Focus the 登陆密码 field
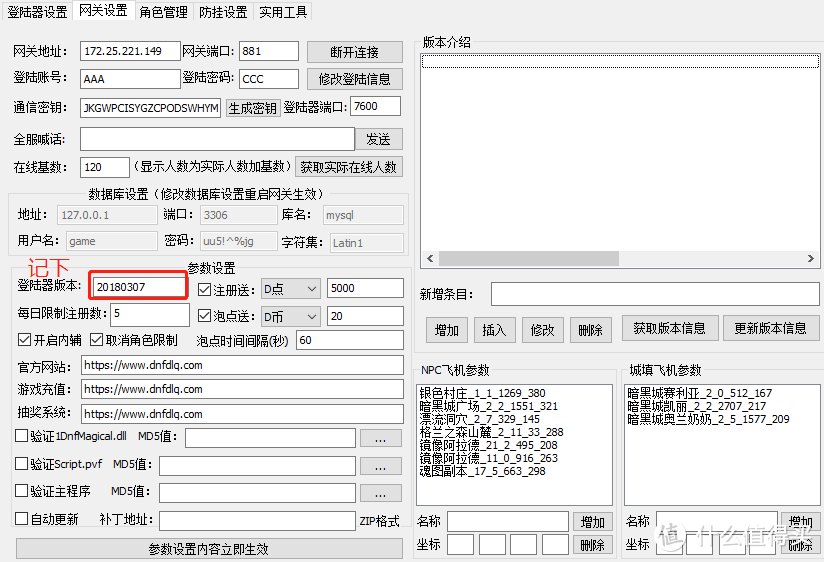 [x=269, y=79]
